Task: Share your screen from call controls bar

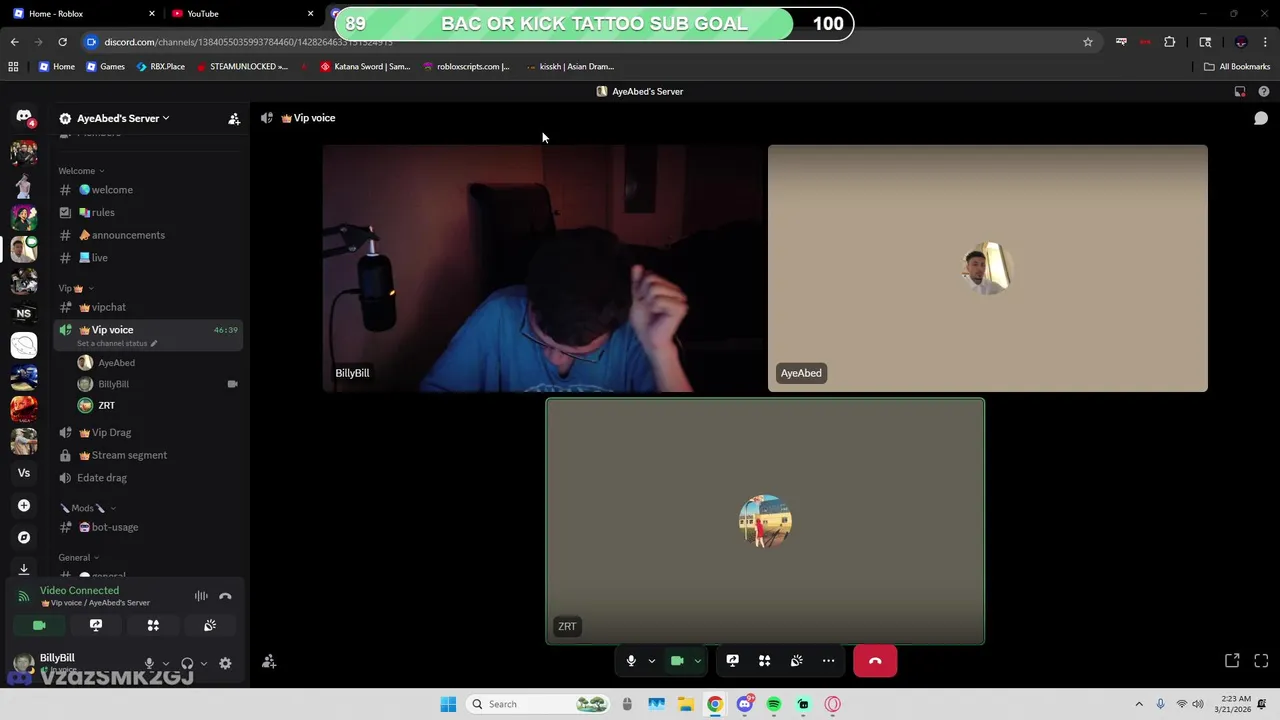Action: (732, 661)
